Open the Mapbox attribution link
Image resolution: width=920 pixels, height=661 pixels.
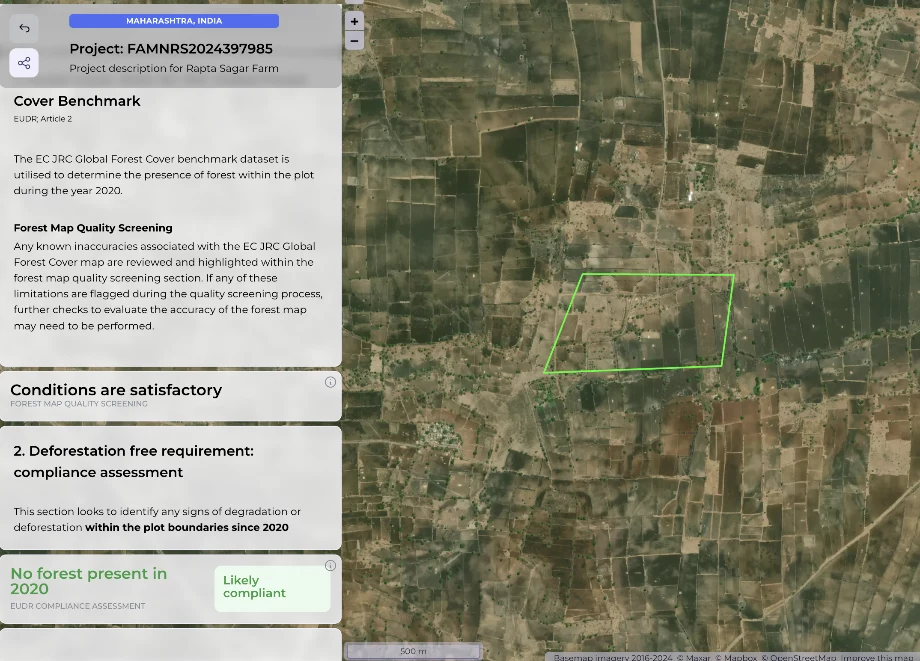[736, 657]
